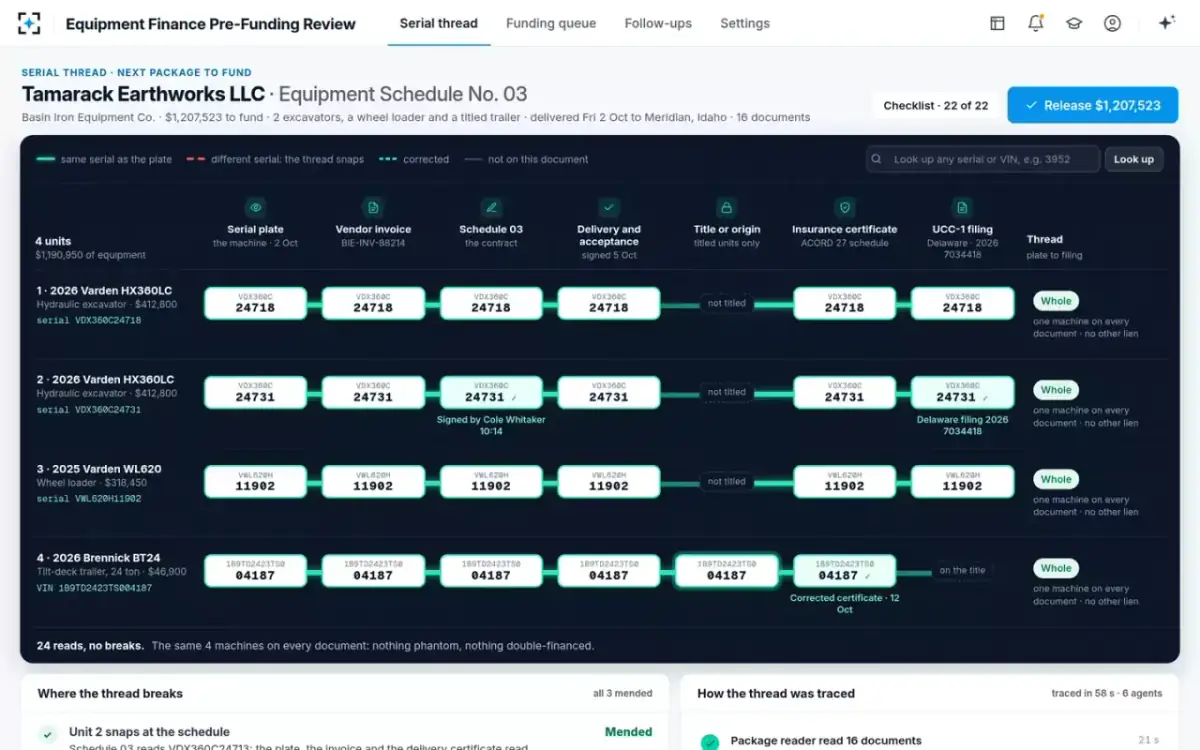
Task: Open the Funding queue tab
Action: pyautogui.click(x=551, y=23)
